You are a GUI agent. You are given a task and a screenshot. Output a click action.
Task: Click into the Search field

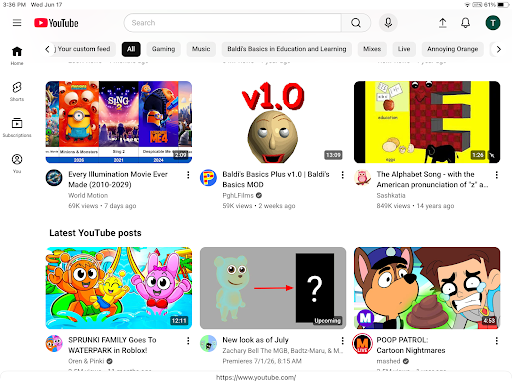point(233,23)
